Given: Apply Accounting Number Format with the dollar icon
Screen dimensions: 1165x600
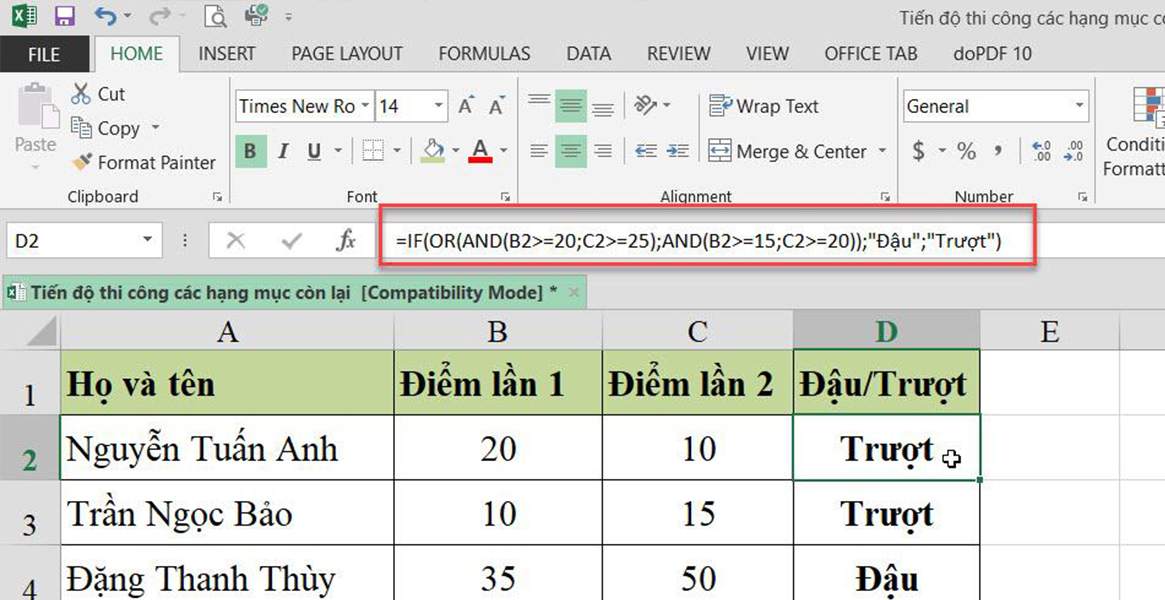Looking at the screenshot, I should point(920,151).
